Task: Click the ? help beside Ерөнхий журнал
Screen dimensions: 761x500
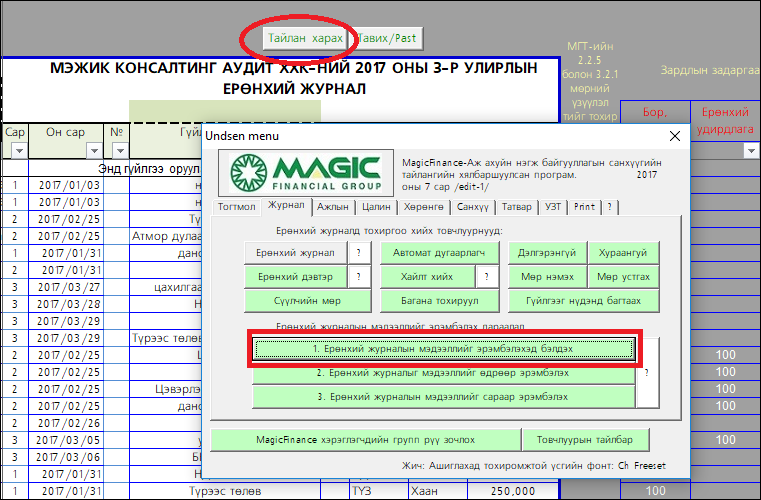Action: [357, 253]
